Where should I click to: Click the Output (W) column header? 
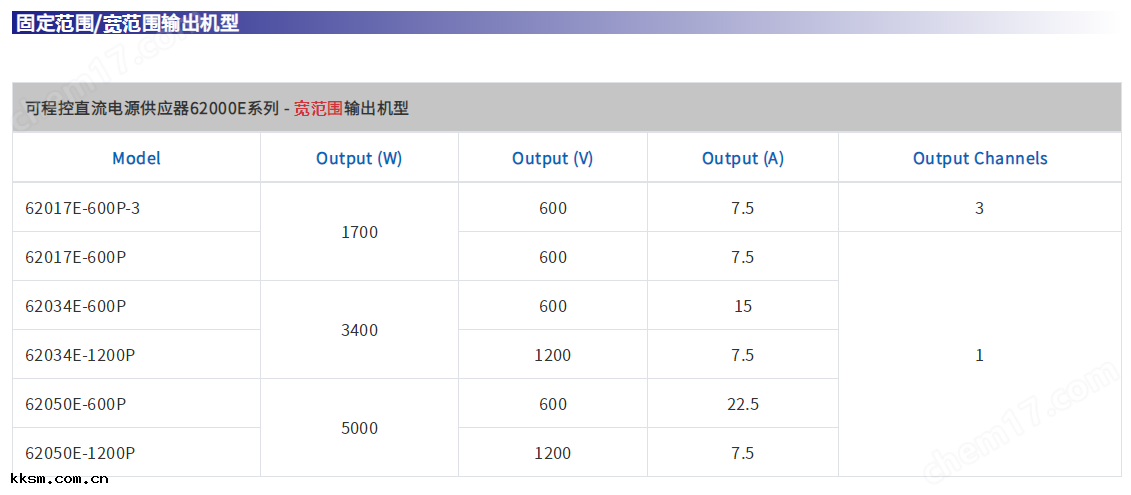coord(359,158)
